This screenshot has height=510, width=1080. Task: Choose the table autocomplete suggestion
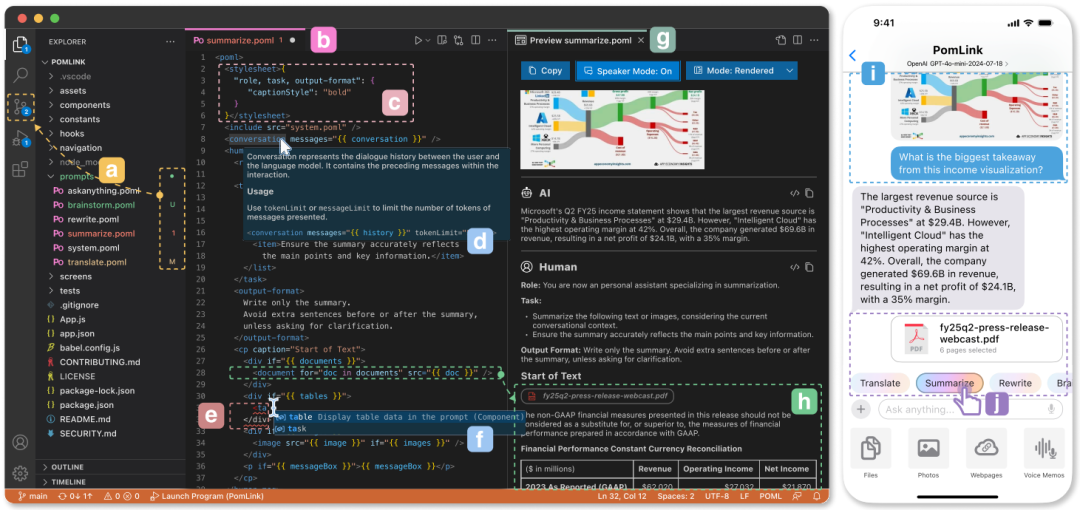click(x=399, y=417)
